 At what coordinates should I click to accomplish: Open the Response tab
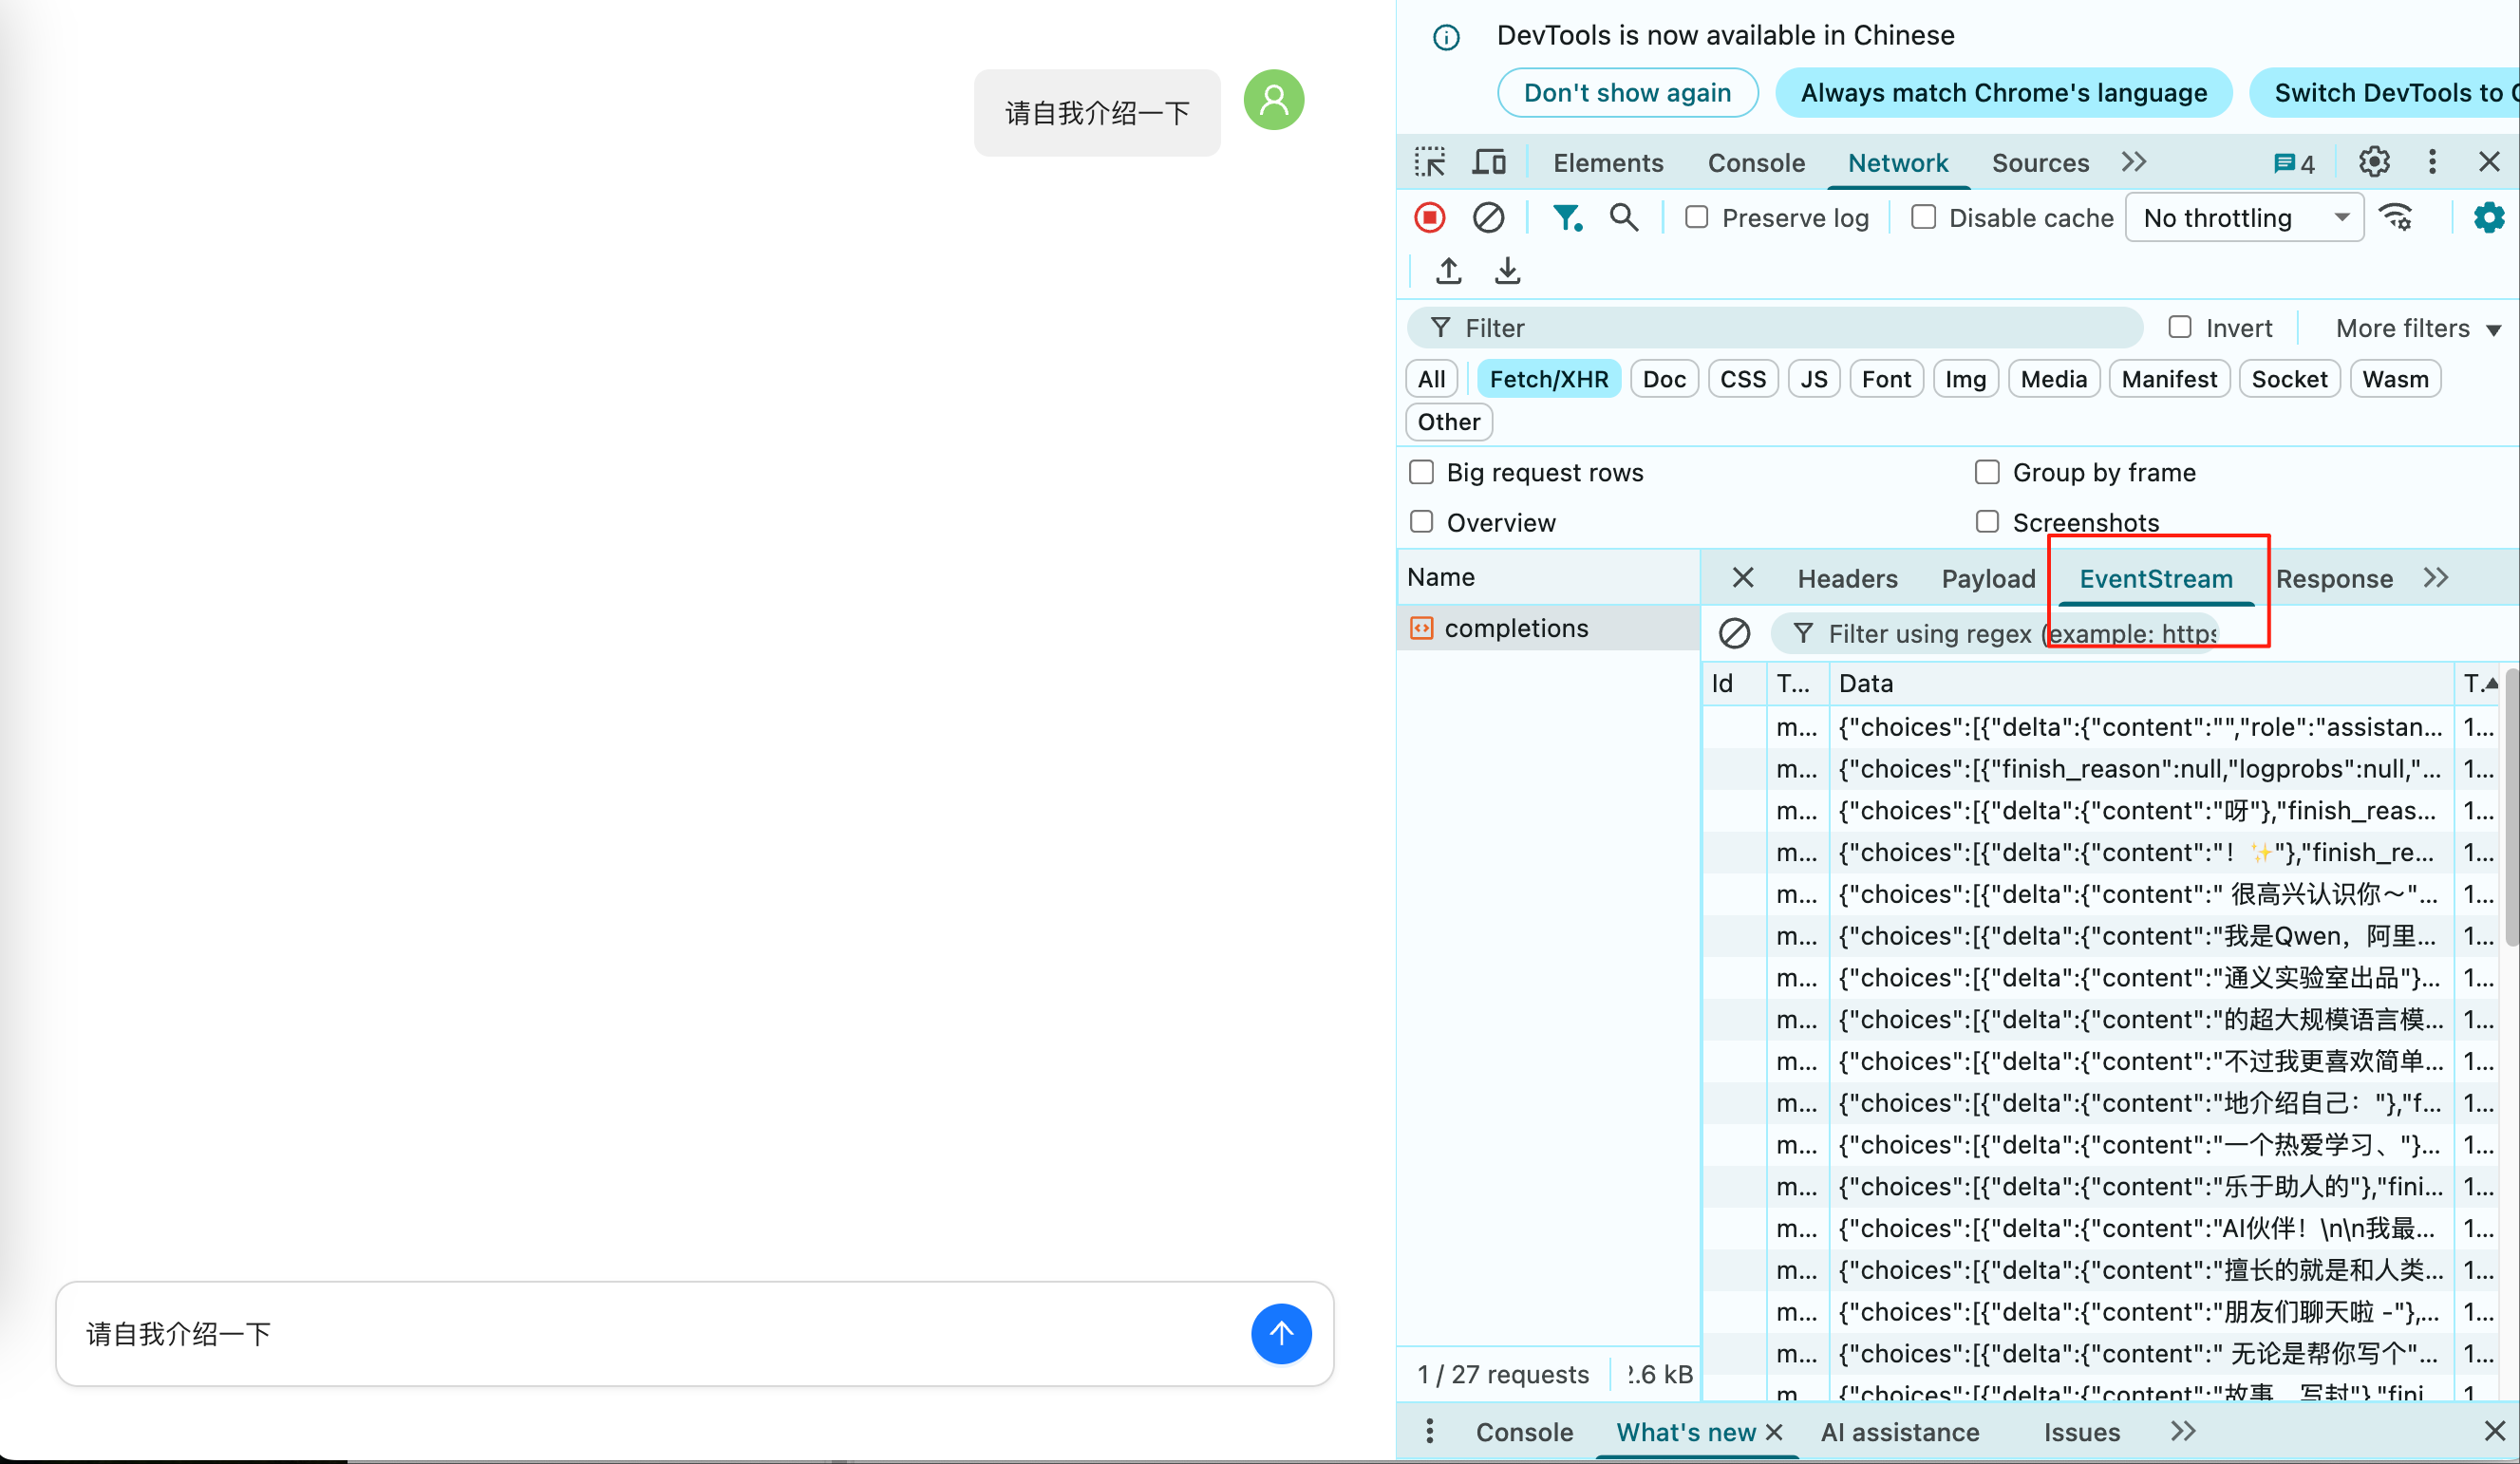2334,579
